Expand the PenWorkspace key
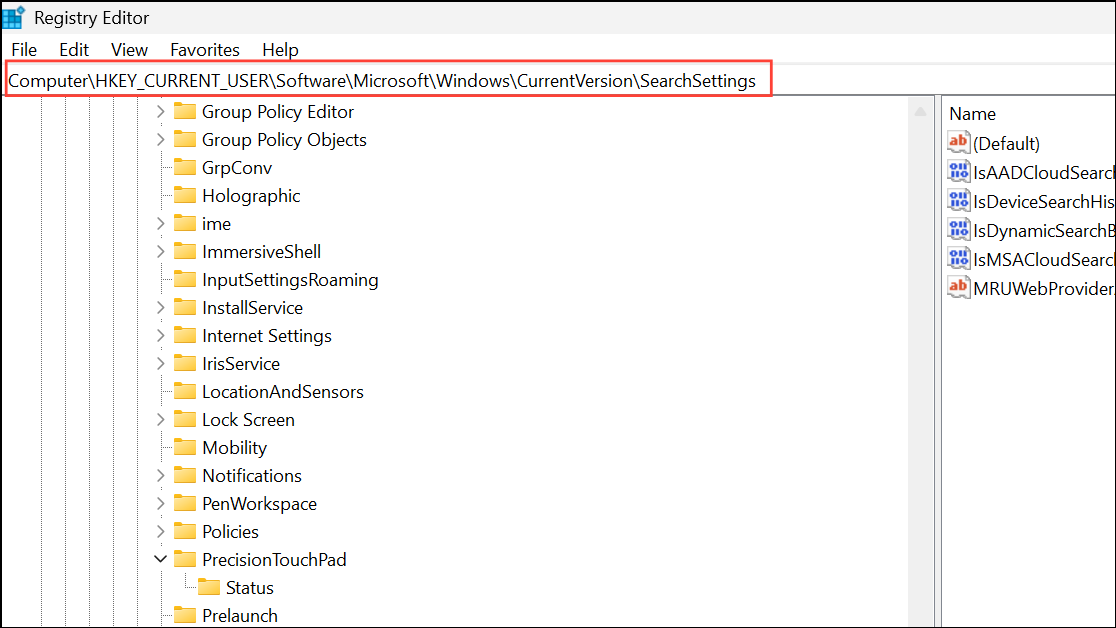This screenshot has width=1116, height=628. click(x=161, y=503)
